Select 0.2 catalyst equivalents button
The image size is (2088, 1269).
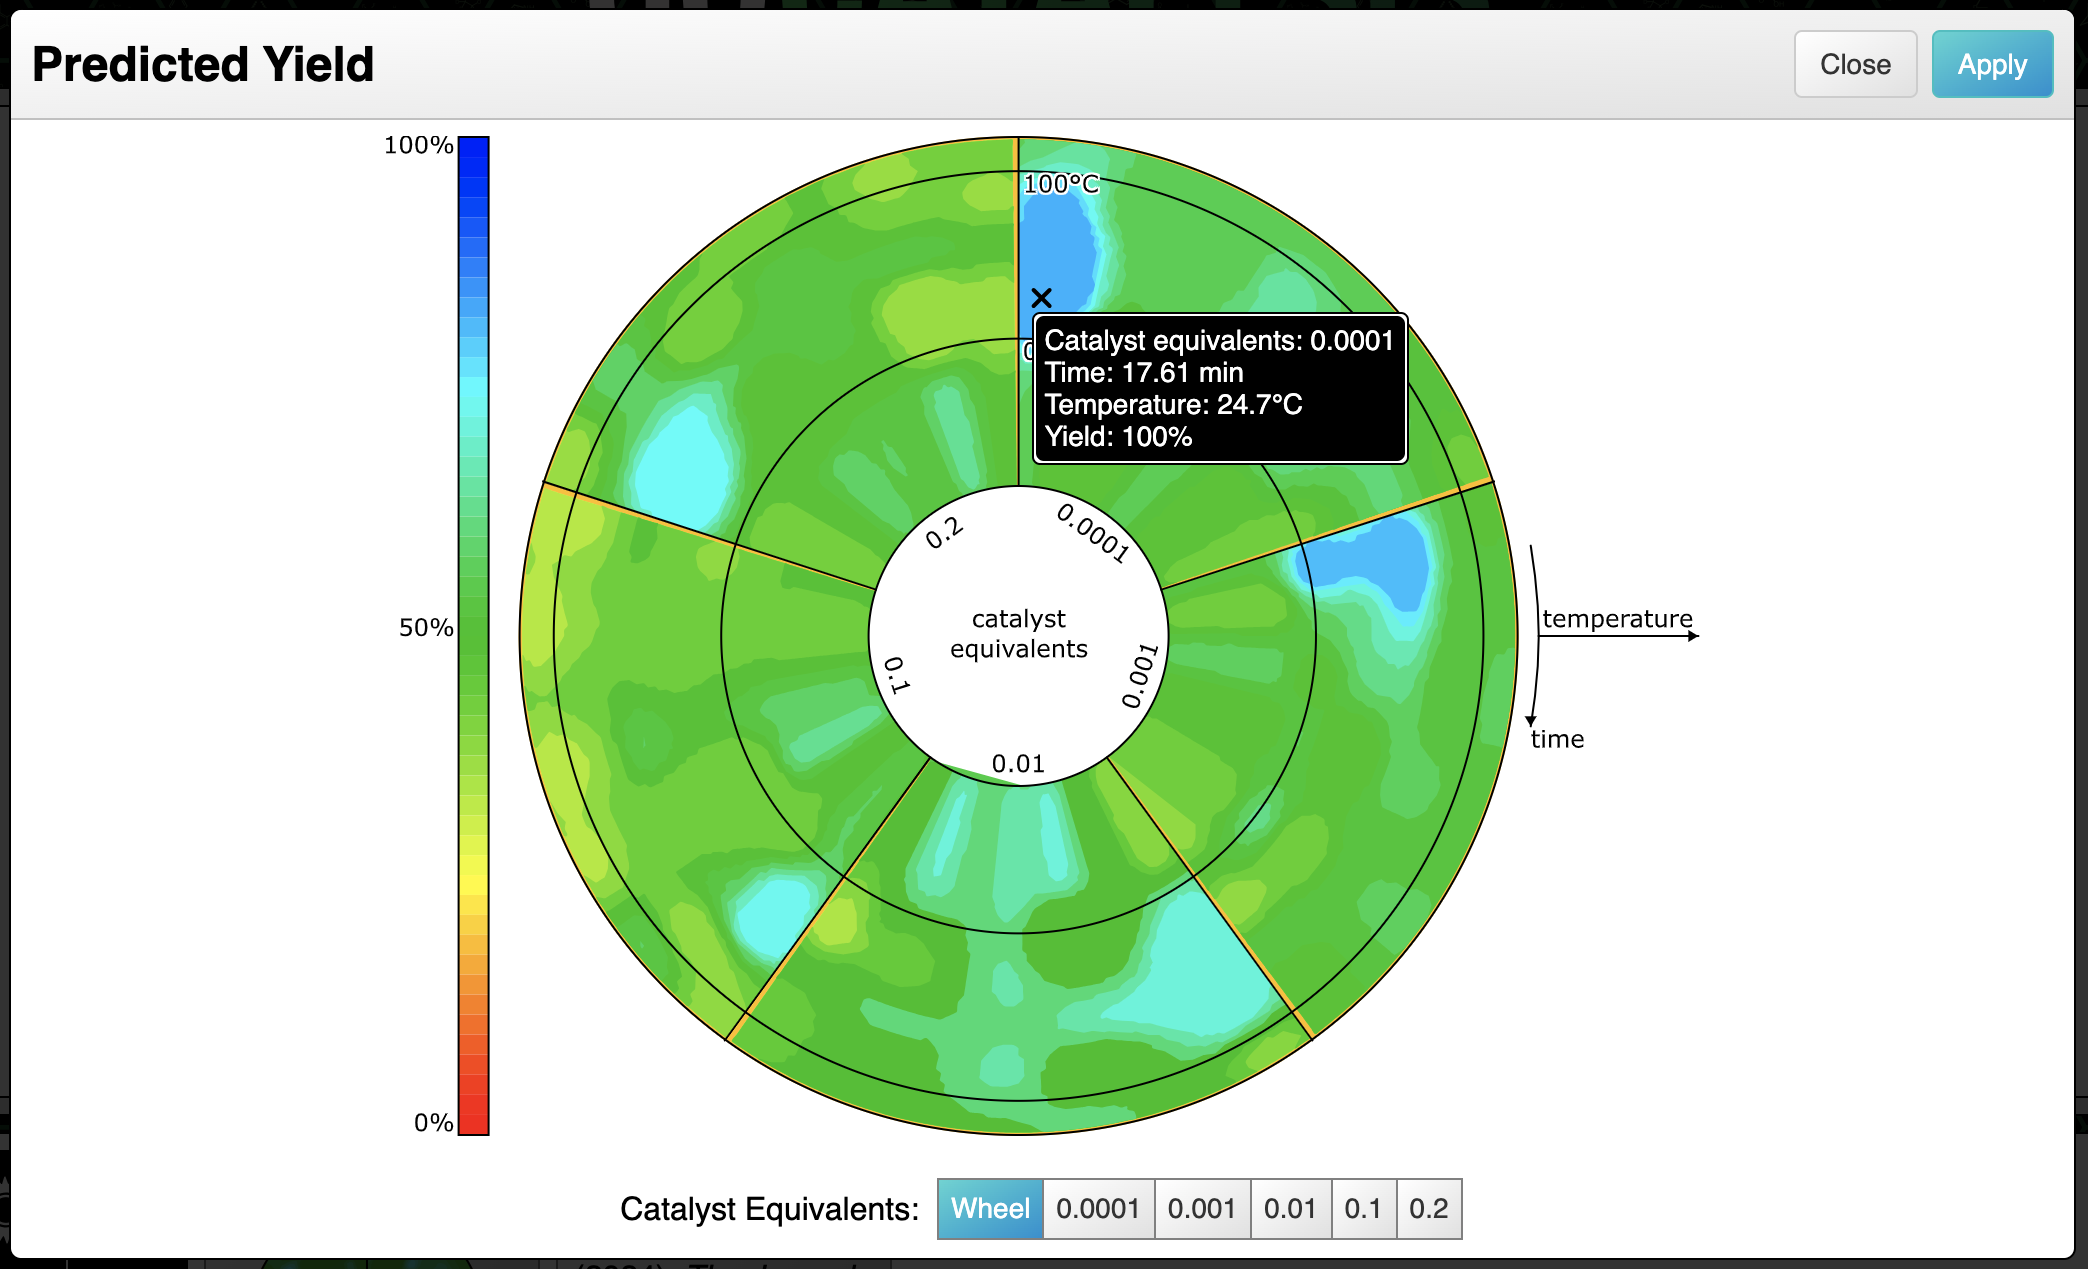1428,1208
